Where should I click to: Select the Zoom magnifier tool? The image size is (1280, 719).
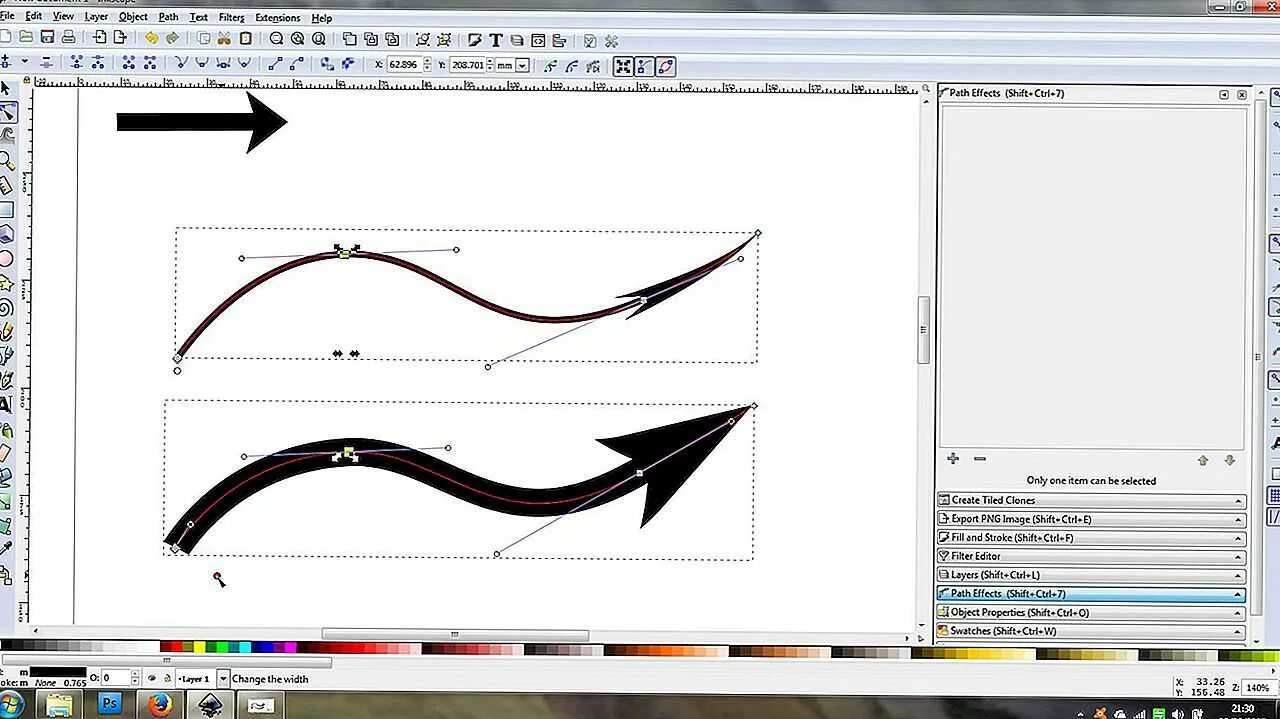click(6, 160)
